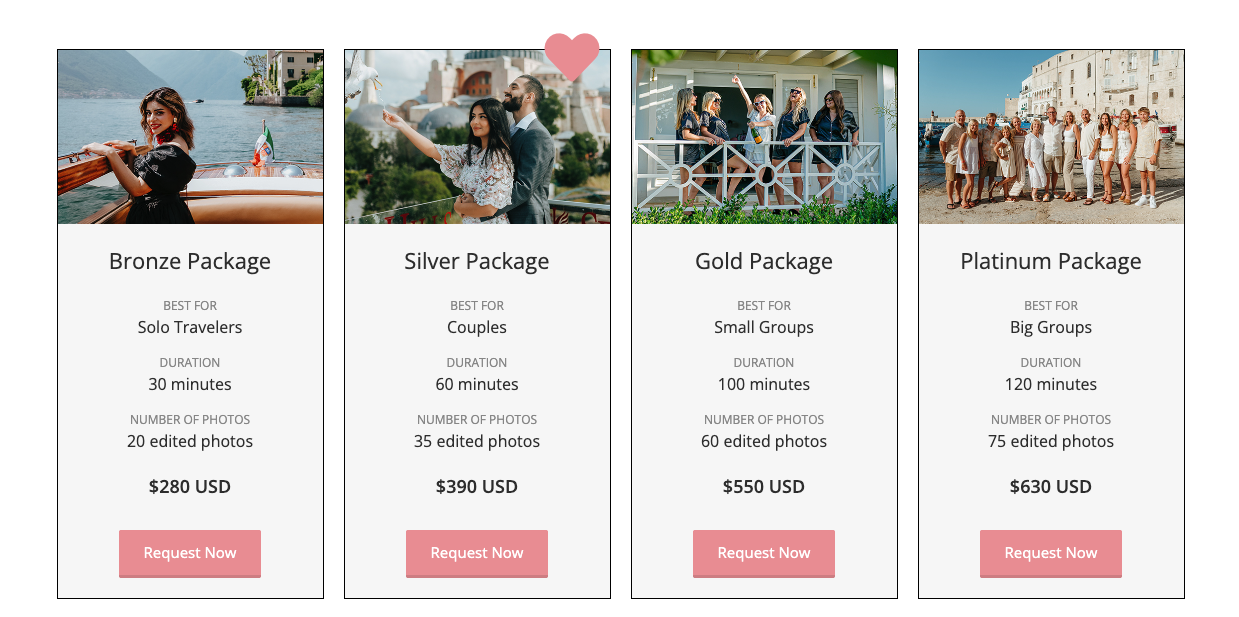1239x617 pixels.
Task: Click the 75 edited photos text
Action: click(x=1051, y=441)
